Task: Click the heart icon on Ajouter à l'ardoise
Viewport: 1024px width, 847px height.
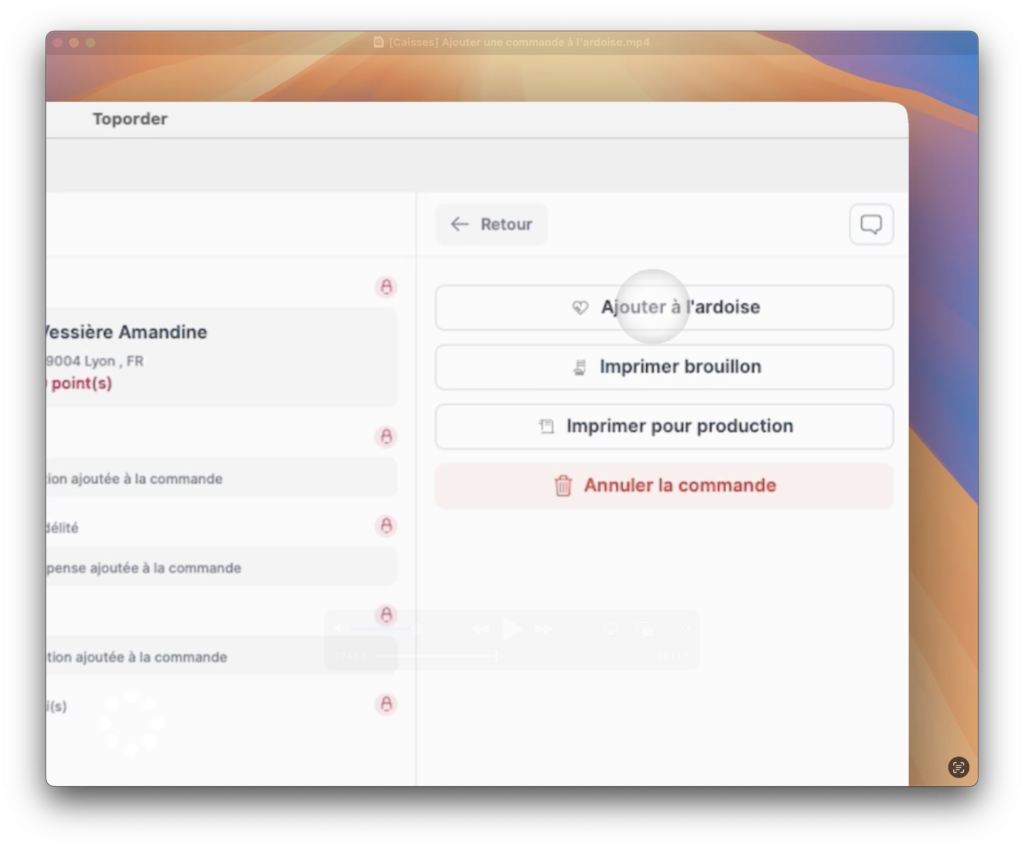Action: (x=580, y=308)
